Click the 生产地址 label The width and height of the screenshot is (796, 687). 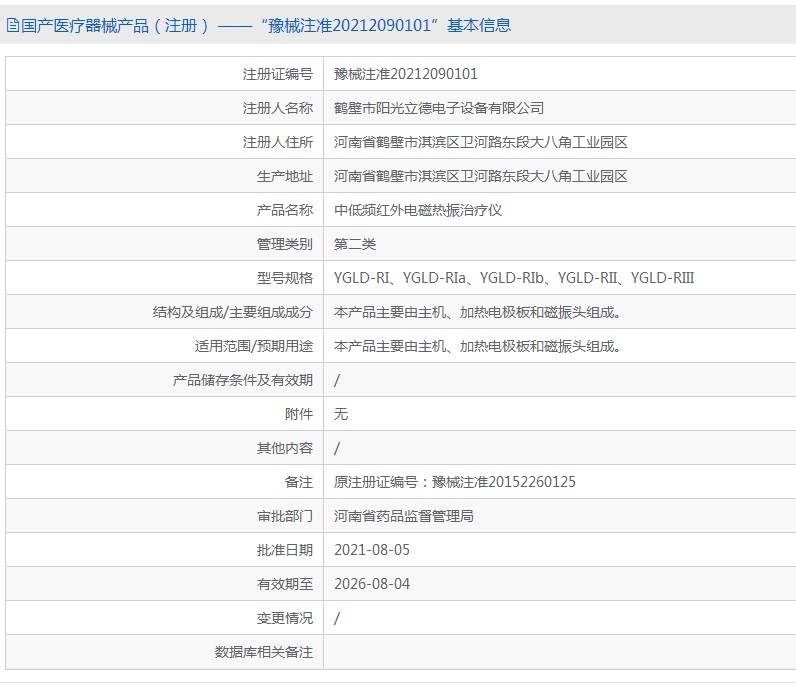tap(285, 176)
